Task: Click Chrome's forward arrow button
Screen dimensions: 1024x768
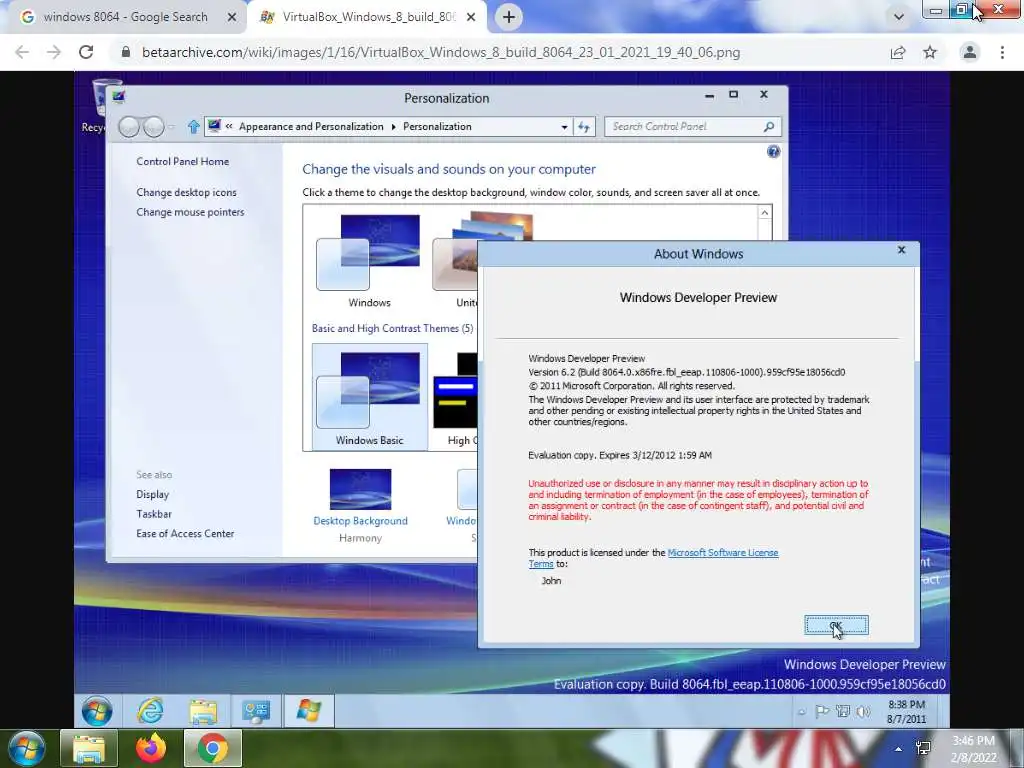Action: pyautogui.click(x=54, y=52)
